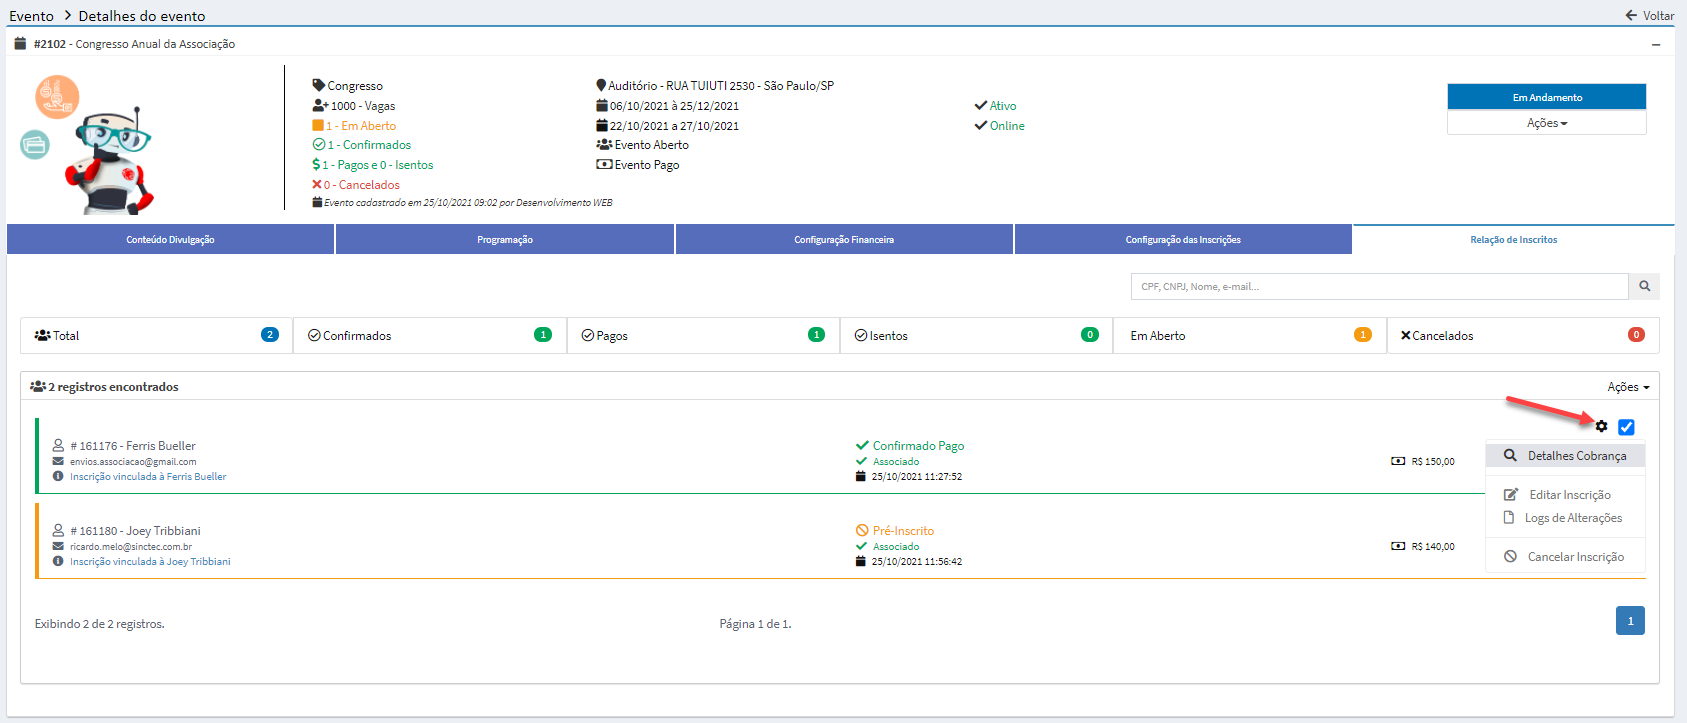Expand the Ações dropdown under Em Andamento
The image size is (1687, 723).
pos(1546,123)
